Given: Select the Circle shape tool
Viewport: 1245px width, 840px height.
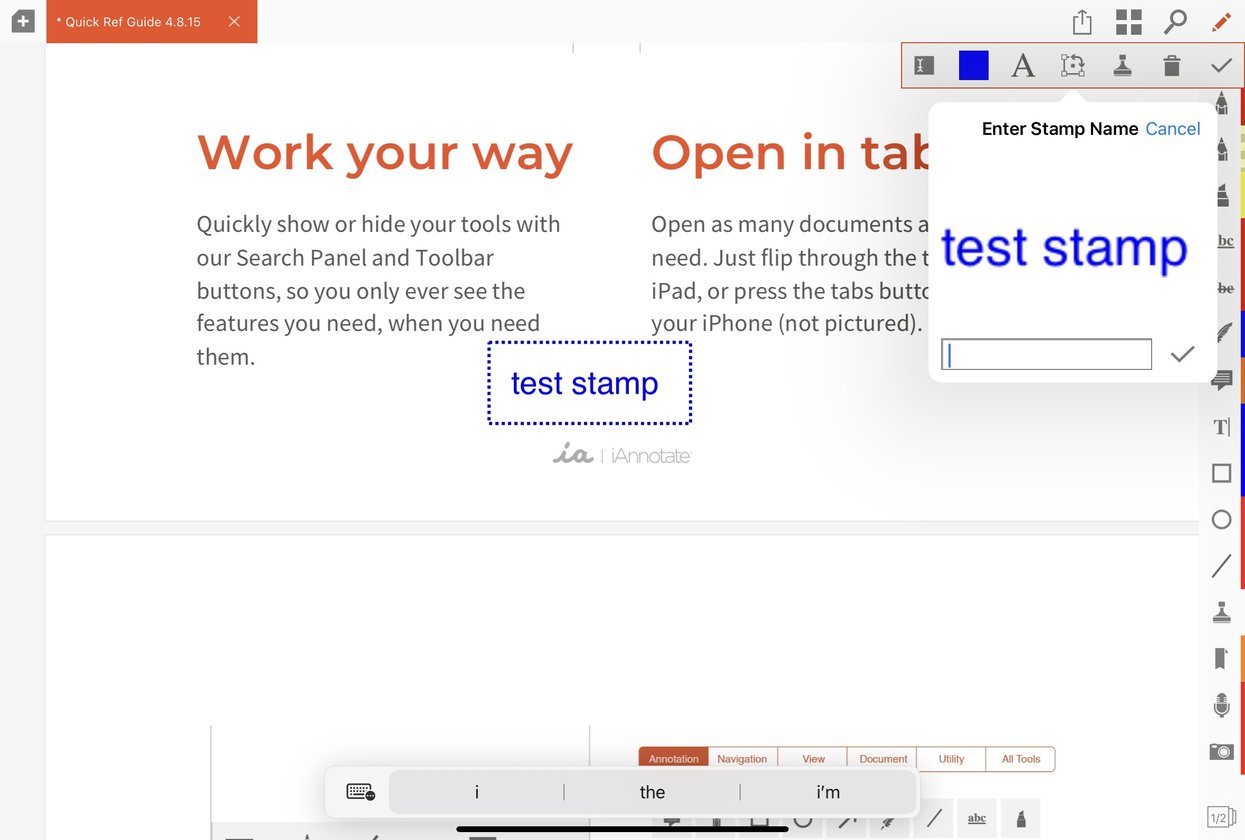Looking at the screenshot, I should [1221, 519].
